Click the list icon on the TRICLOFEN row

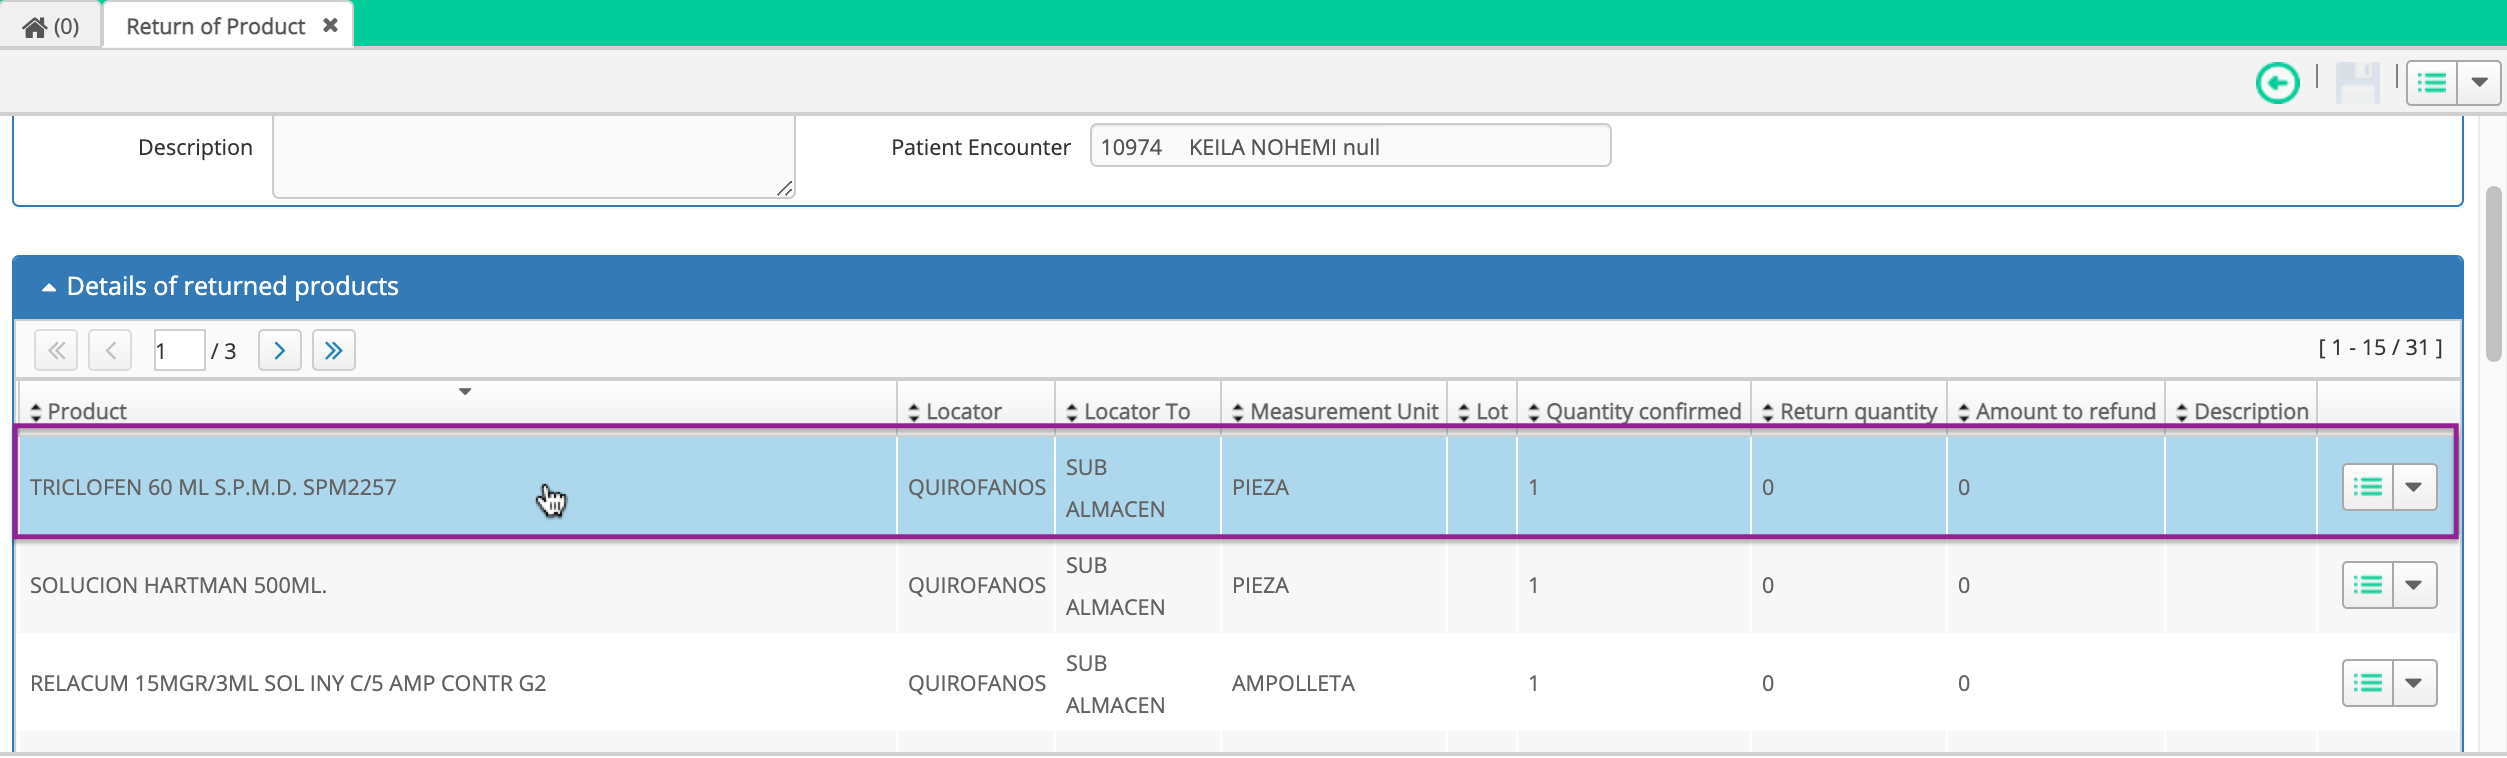pos(2366,487)
